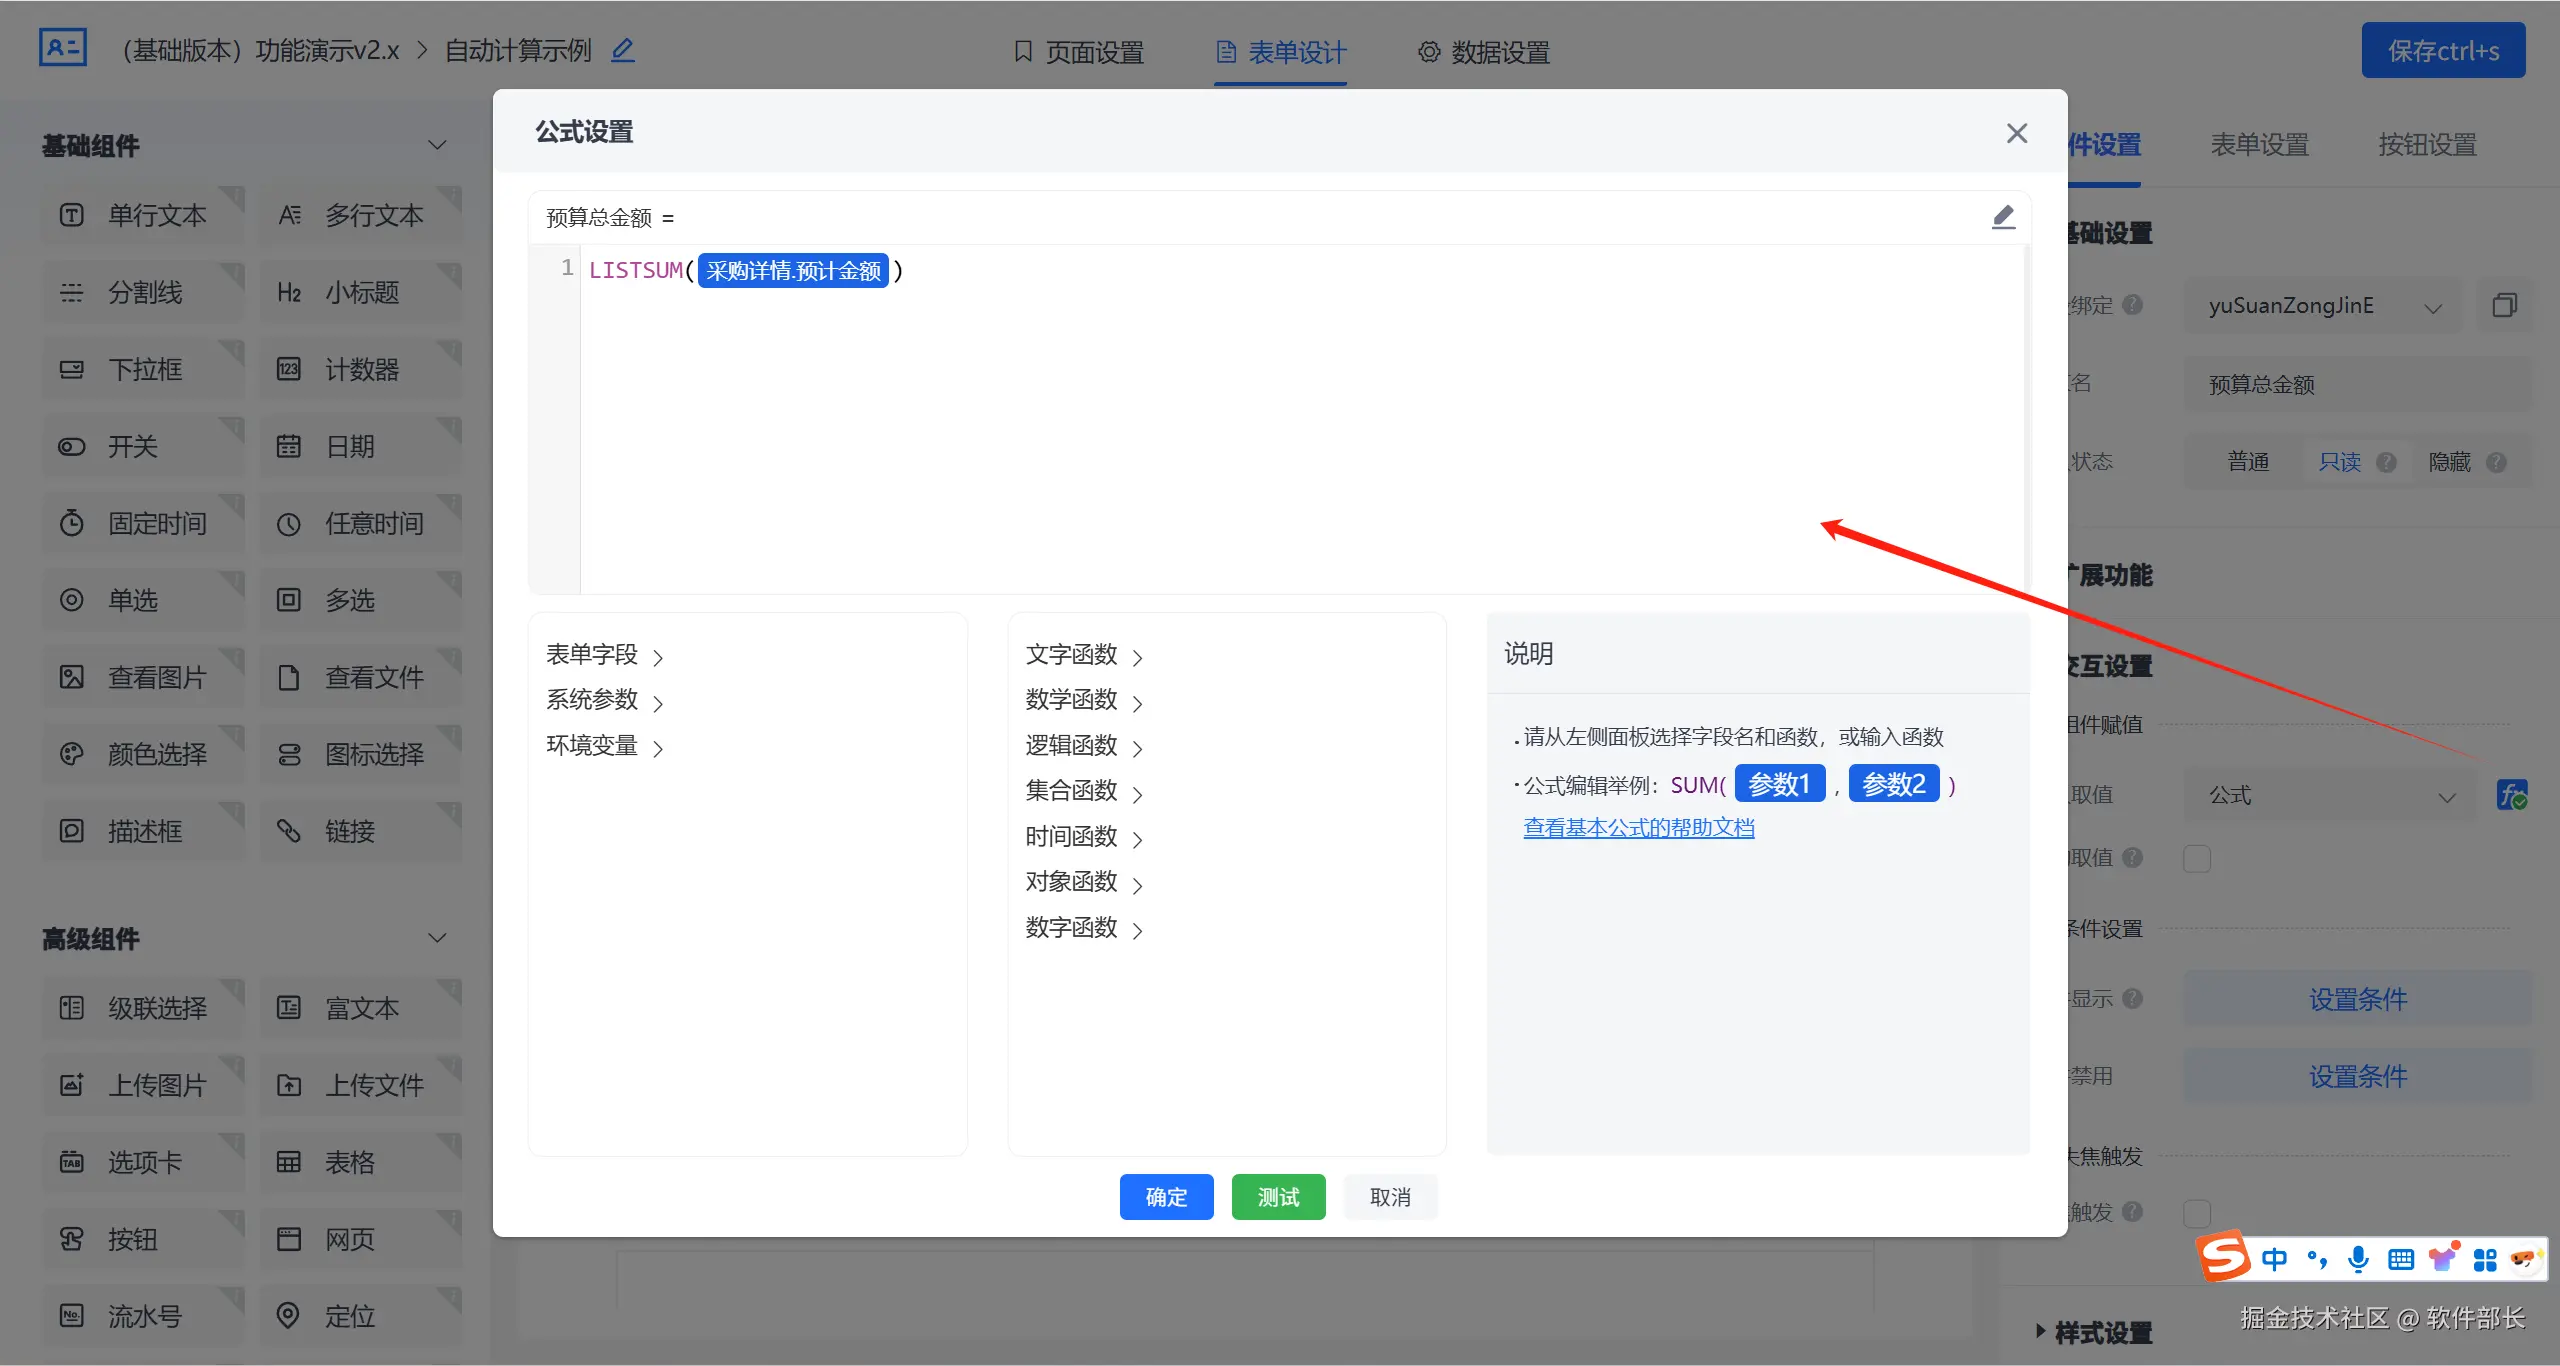Image resolution: width=2560 pixels, height=1366 pixels.
Task: Toggle the 取值 checkbox below 公式
Action: coord(2197,858)
